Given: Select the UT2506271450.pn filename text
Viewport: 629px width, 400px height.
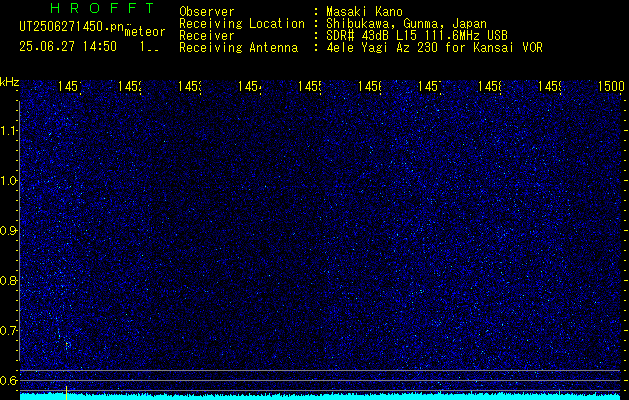Looking at the screenshot, I should tap(71, 26).
